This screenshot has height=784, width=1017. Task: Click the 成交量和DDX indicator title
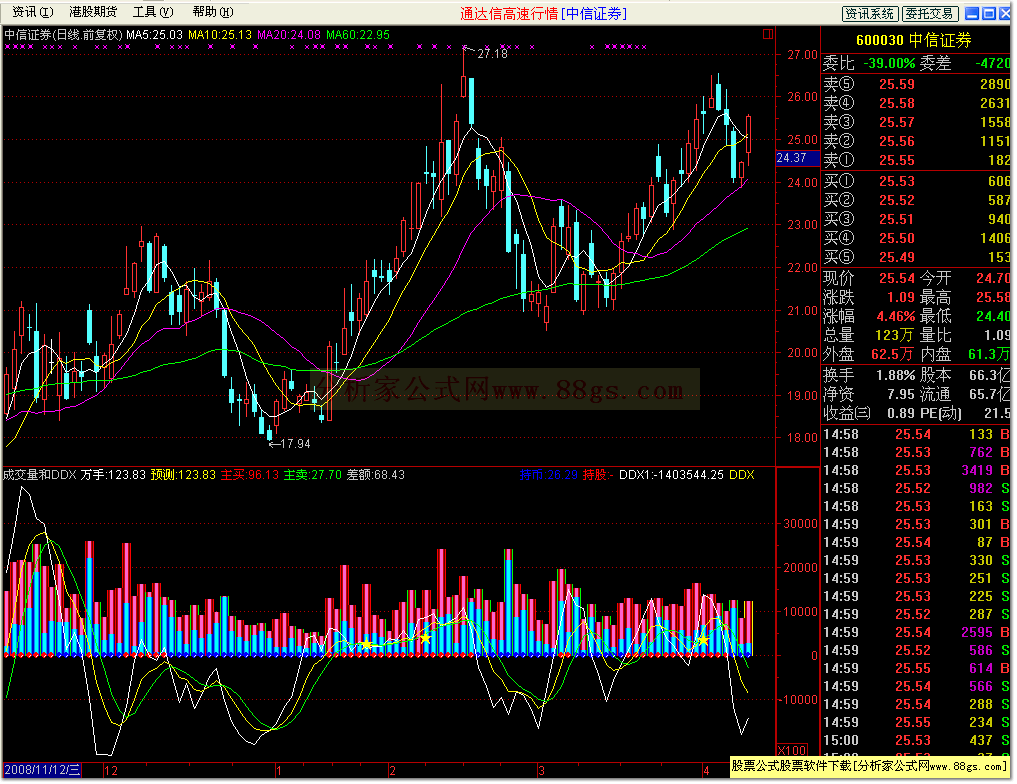(x=40, y=475)
